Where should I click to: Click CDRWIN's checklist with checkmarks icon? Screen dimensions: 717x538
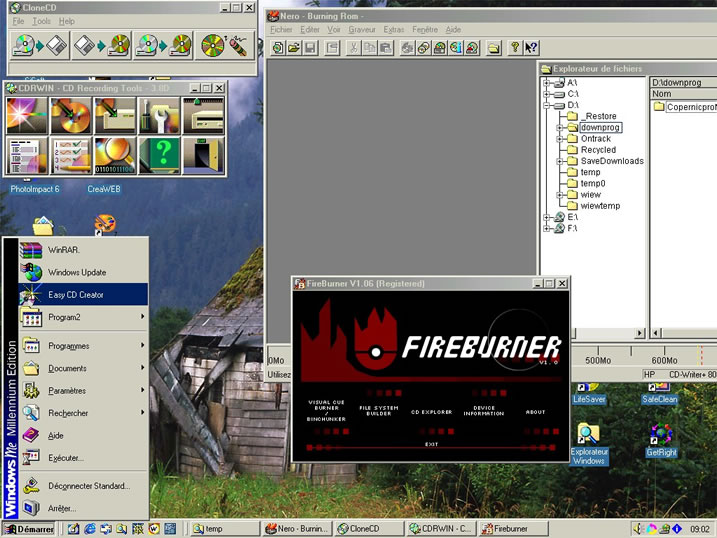click(71, 156)
